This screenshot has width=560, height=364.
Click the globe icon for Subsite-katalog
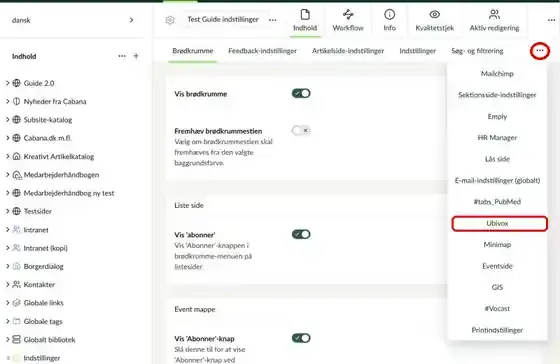point(16,119)
